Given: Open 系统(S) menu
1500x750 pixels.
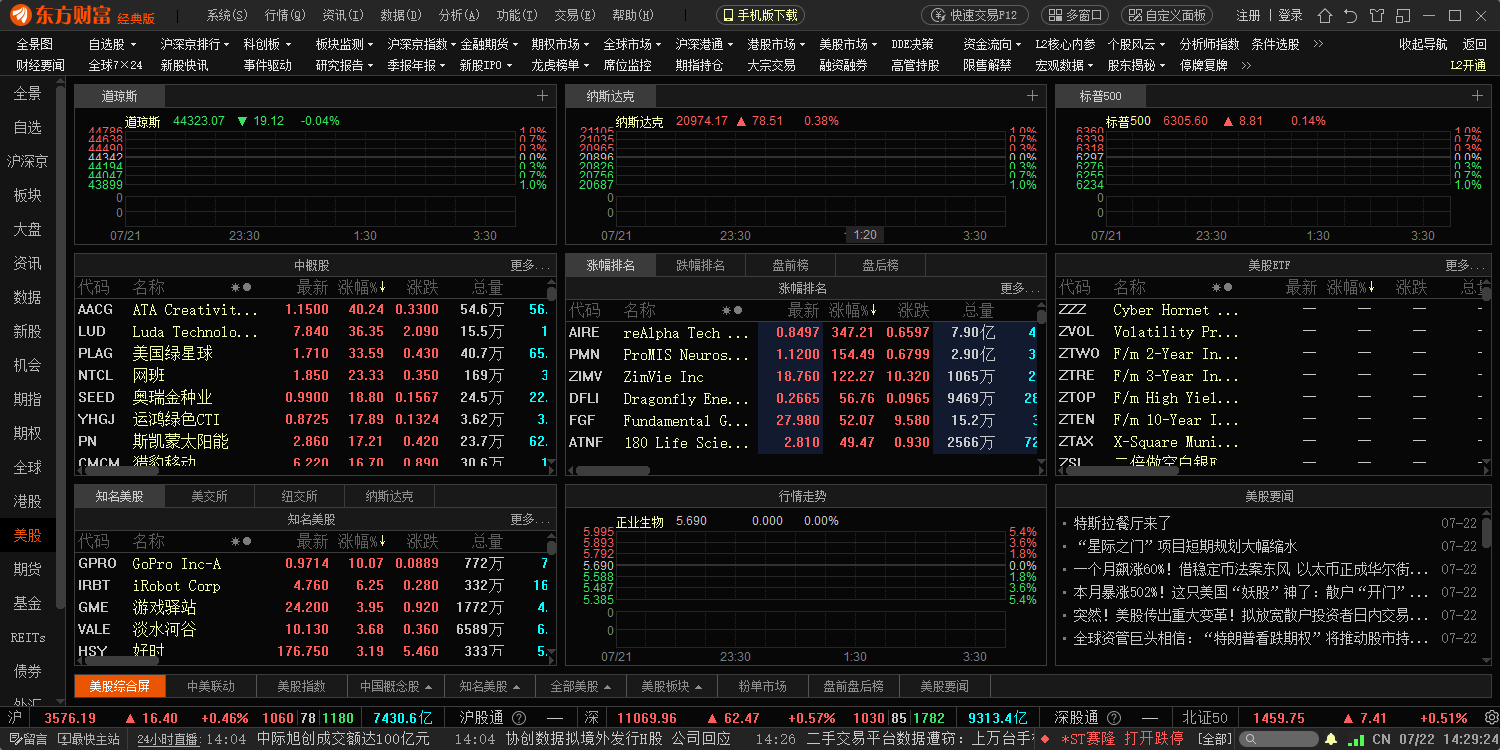Looking at the screenshot, I should [227, 16].
